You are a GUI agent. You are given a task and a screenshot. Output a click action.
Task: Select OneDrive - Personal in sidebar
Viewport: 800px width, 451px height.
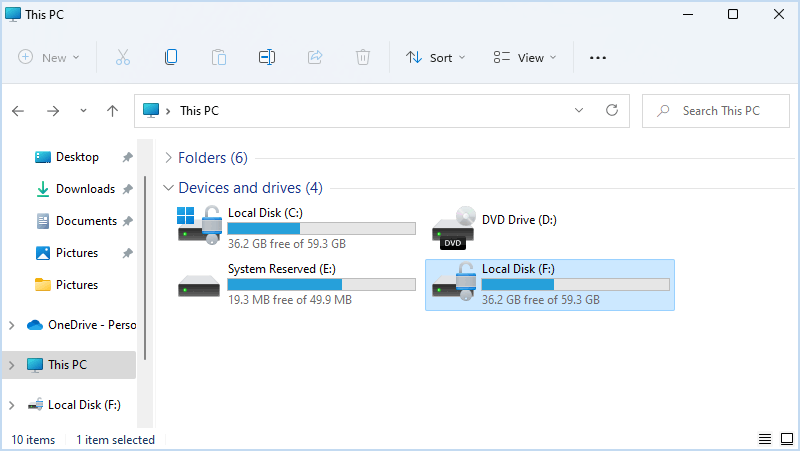(x=82, y=325)
